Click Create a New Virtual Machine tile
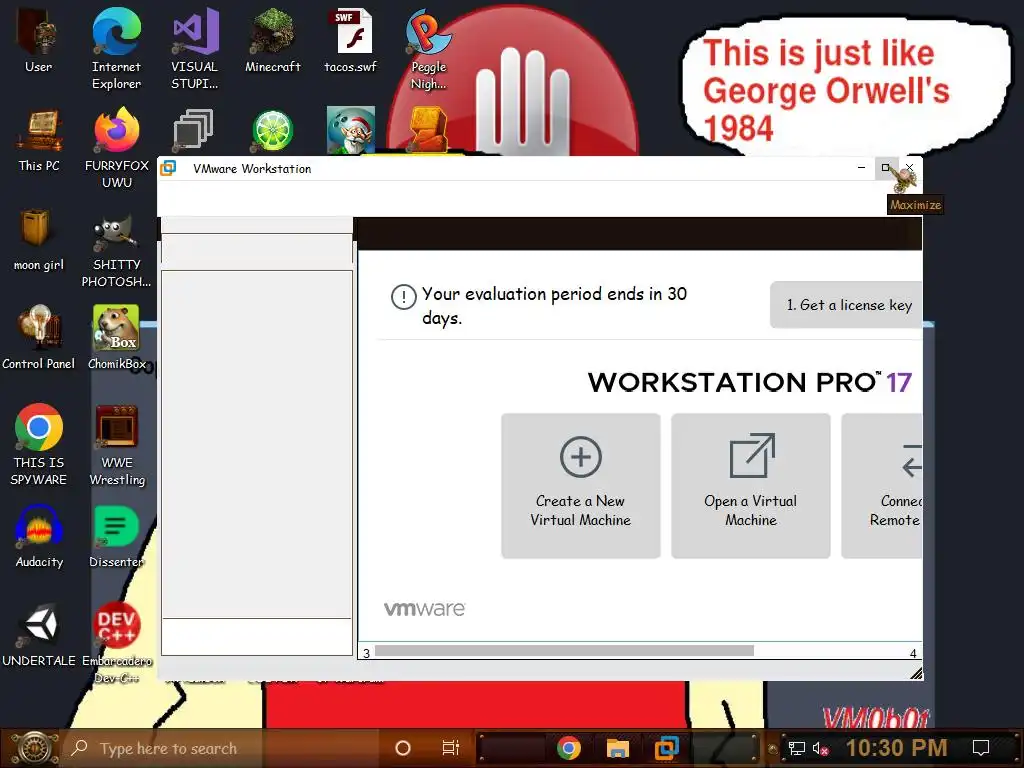The image size is (1024, 768). (x=581, y=485)
